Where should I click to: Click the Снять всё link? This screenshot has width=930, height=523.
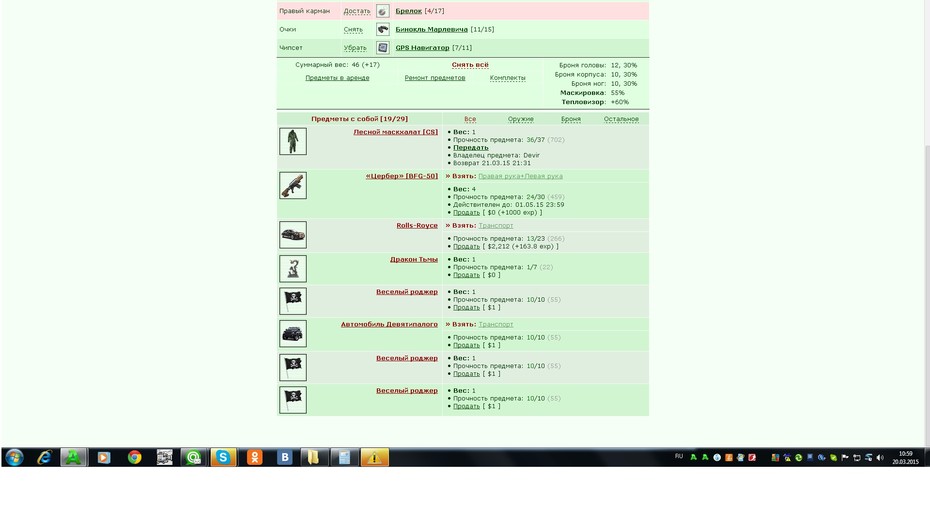(x=470, y=65)
